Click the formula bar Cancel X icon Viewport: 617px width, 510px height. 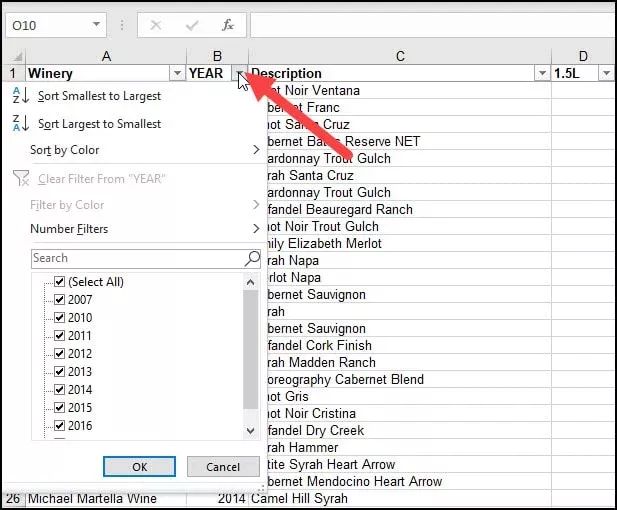click(x=156, y=24)
